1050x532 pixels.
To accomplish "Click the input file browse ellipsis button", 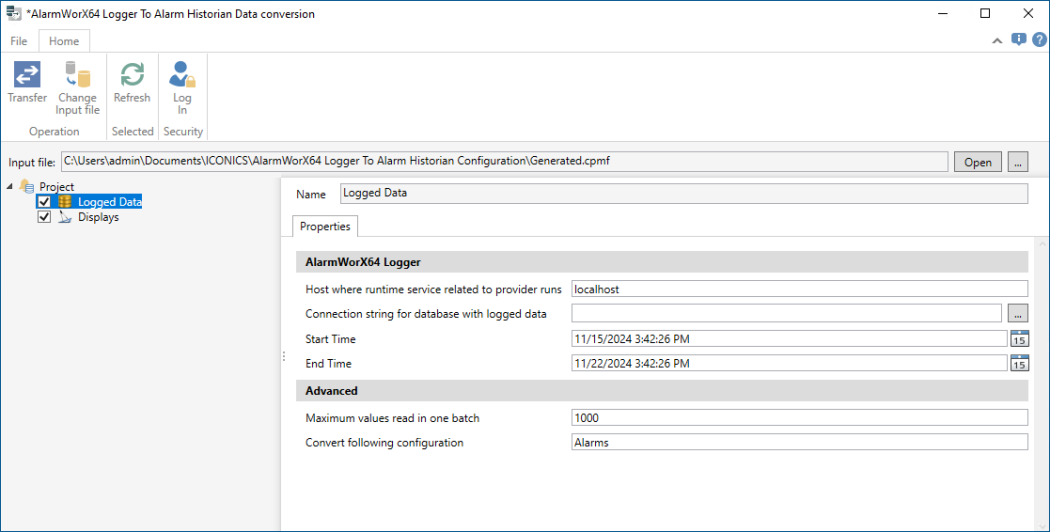I will pyautogui.click(x=1018, y=162).
